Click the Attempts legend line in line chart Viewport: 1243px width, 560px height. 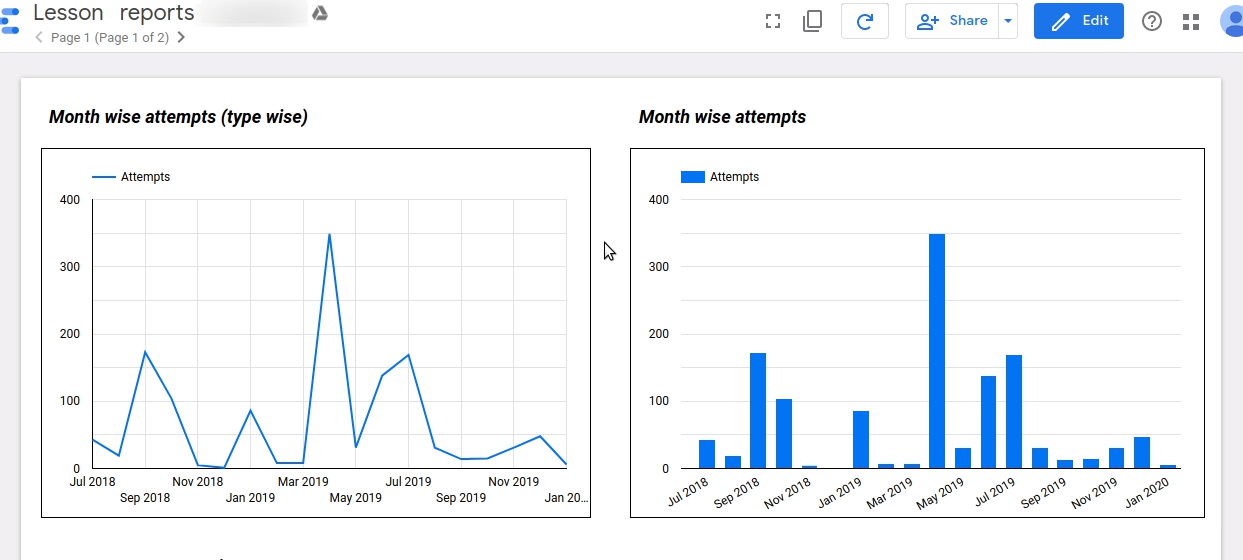click(104, 177)
